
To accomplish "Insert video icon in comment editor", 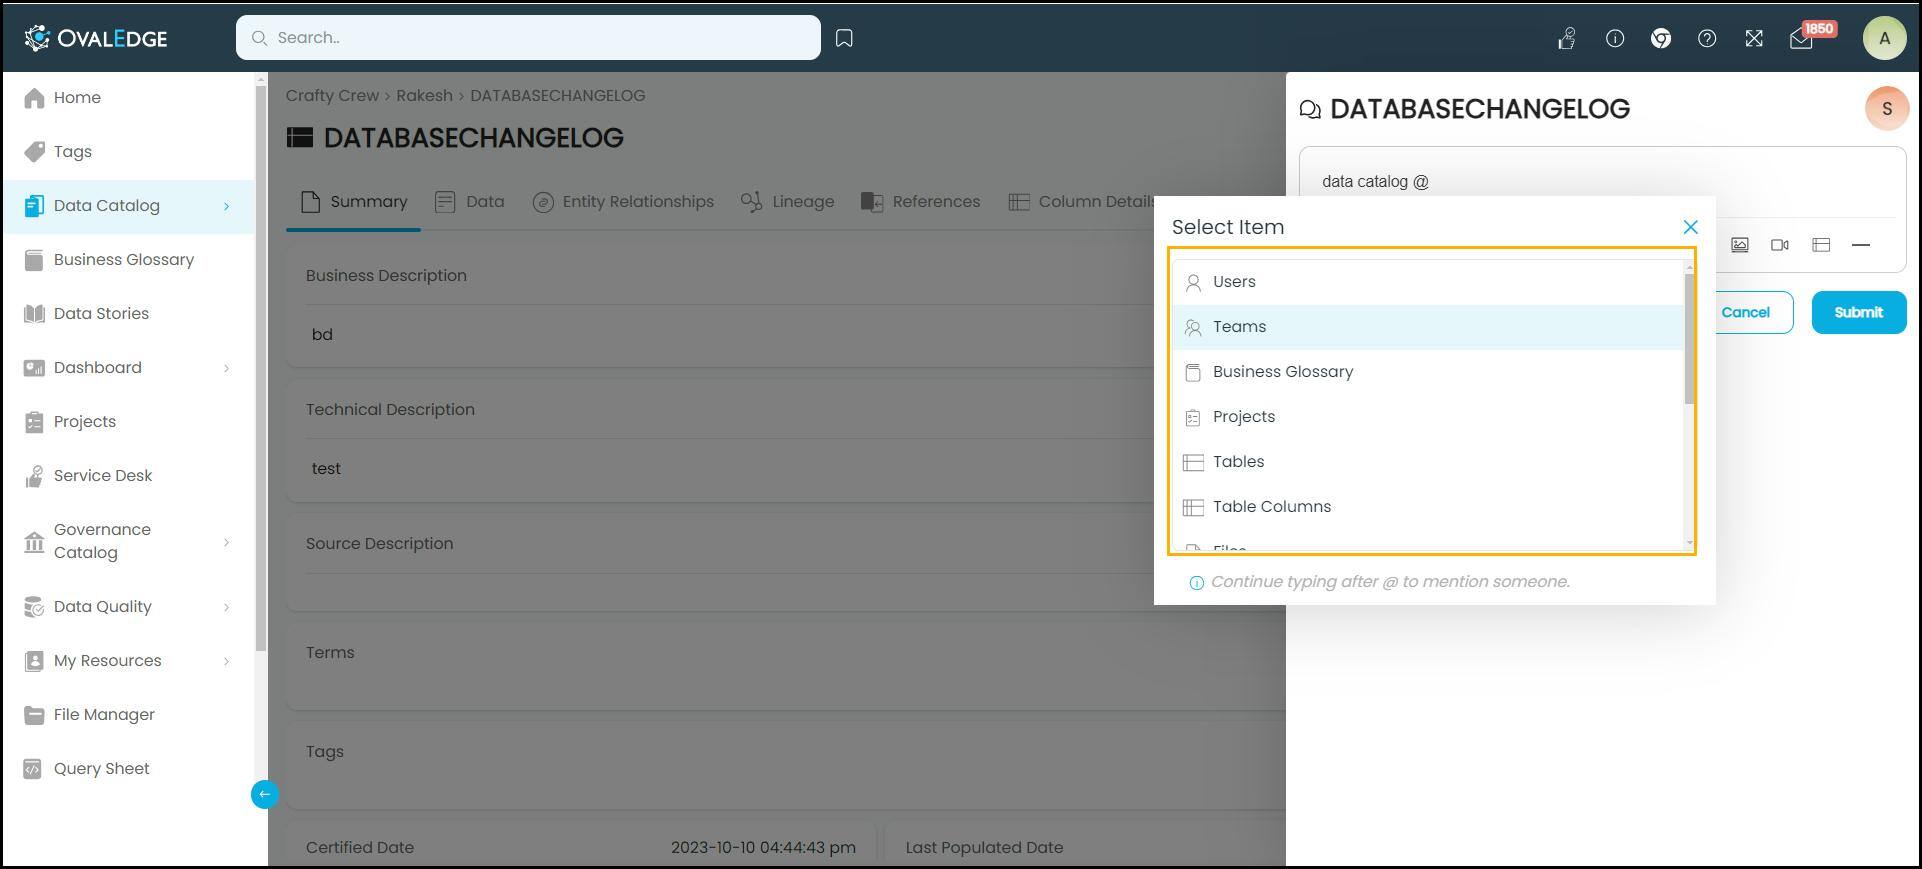I will pyautogui.click(x=1780, y=245).
